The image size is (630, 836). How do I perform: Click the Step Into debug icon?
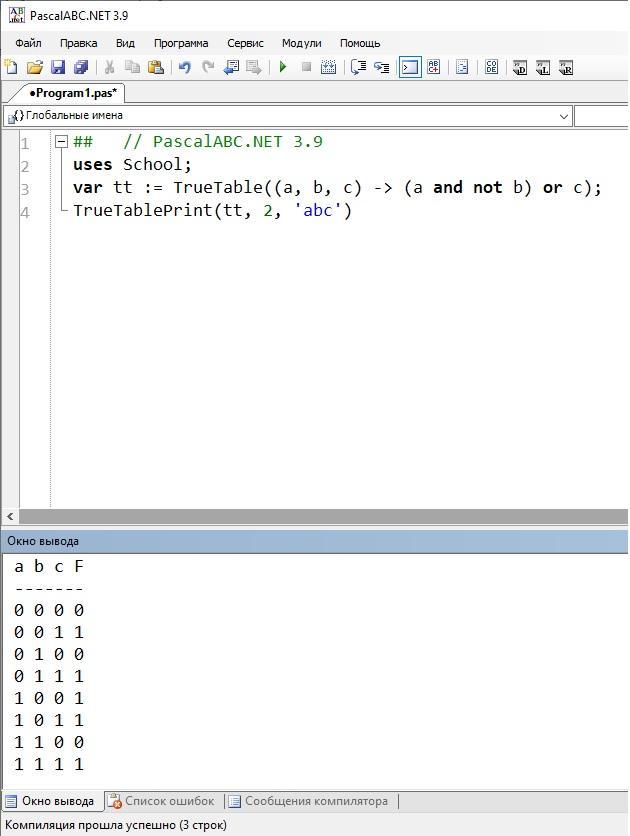click(382, 67)
